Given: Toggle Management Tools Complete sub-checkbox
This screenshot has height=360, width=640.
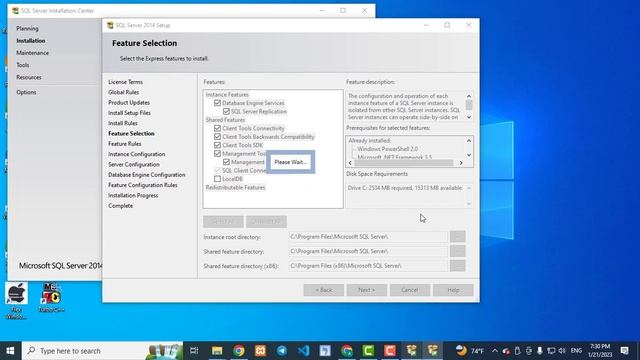Looking at the screenshot, I should point(226,162).
